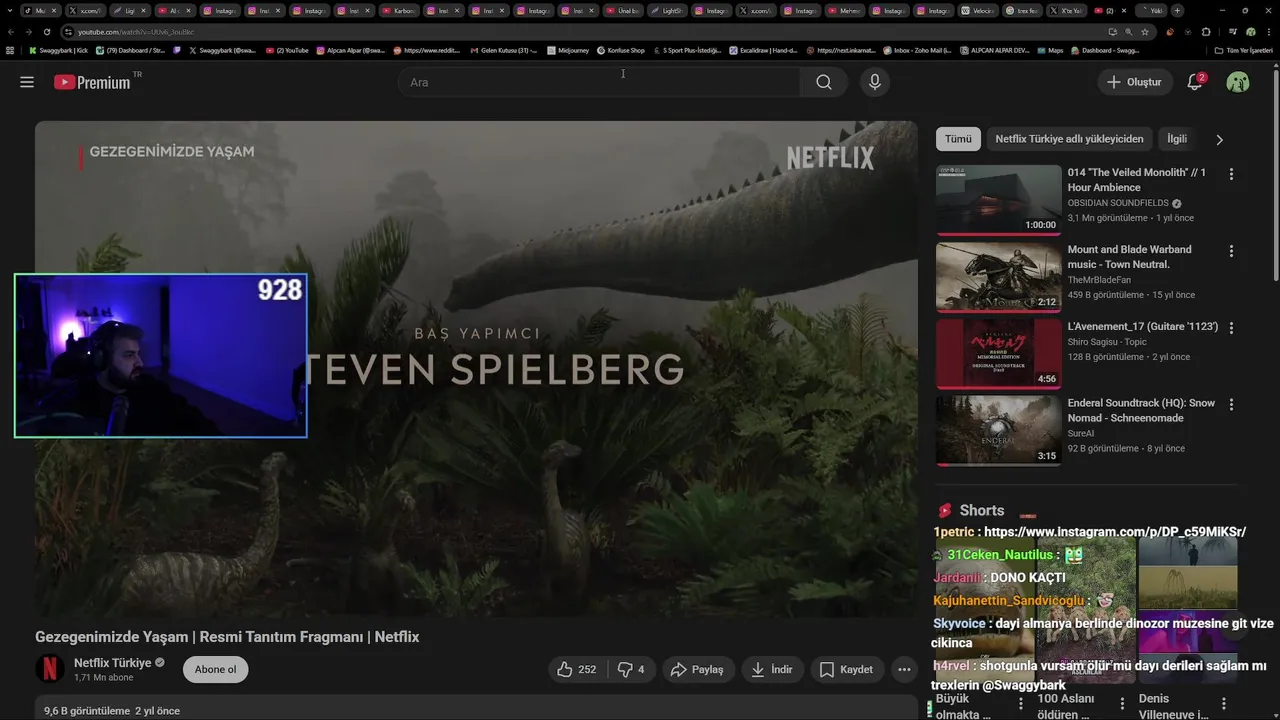
Task: Open options for Mount and Blade video
Action: pyautogui.click(x=1231, y=251)
